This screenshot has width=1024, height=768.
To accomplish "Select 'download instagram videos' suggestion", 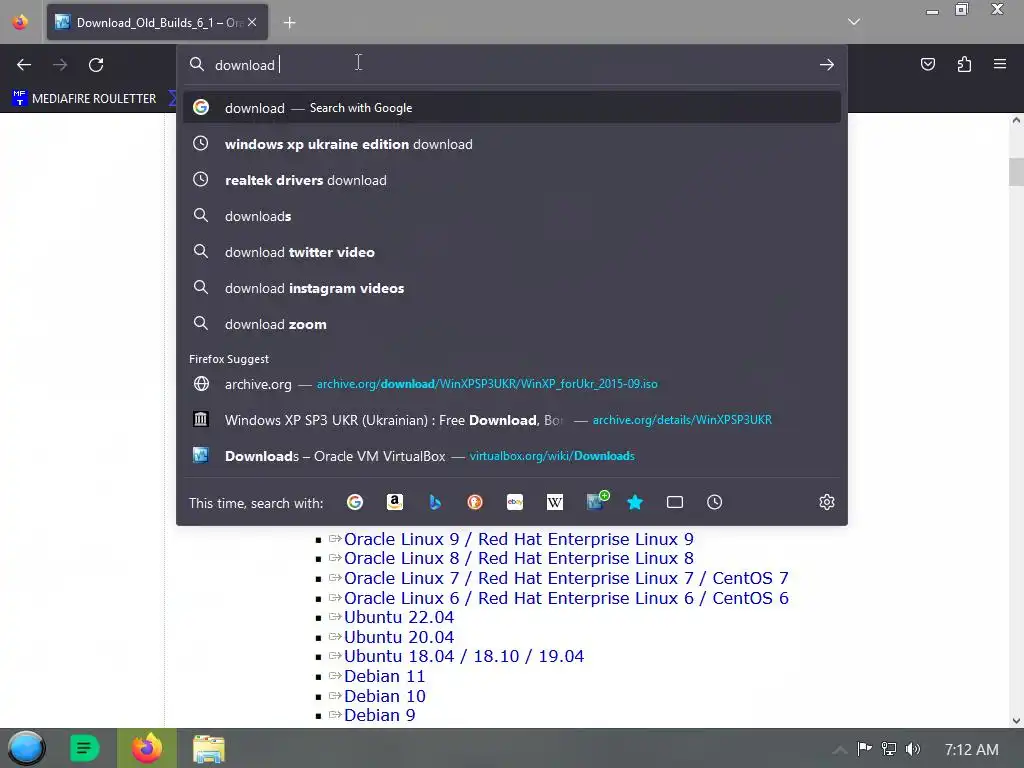I will 511,288.
